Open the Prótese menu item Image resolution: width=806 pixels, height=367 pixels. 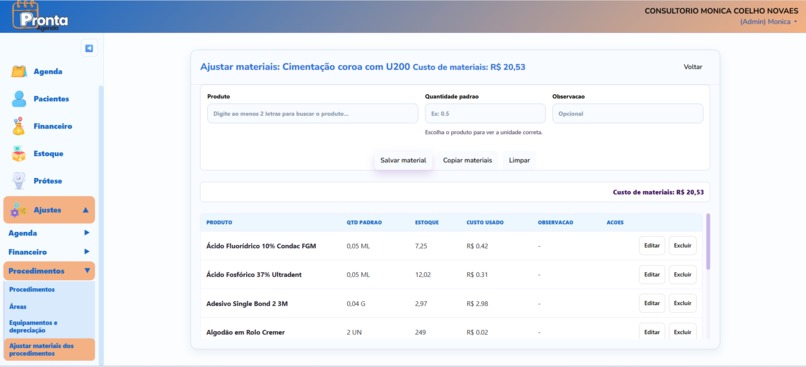click(x=48, y=181)
